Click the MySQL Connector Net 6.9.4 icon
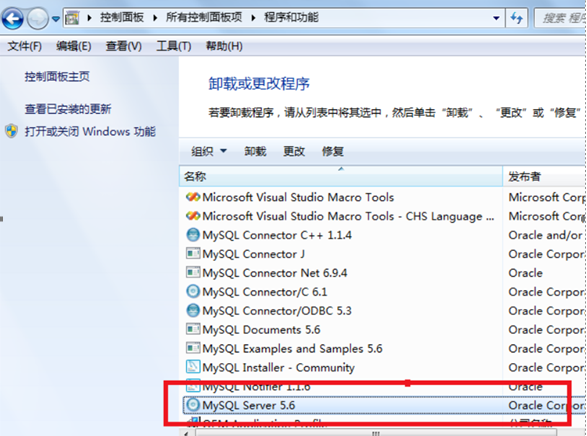Viewport: 587px width, 436px height. tap(193, 272)
